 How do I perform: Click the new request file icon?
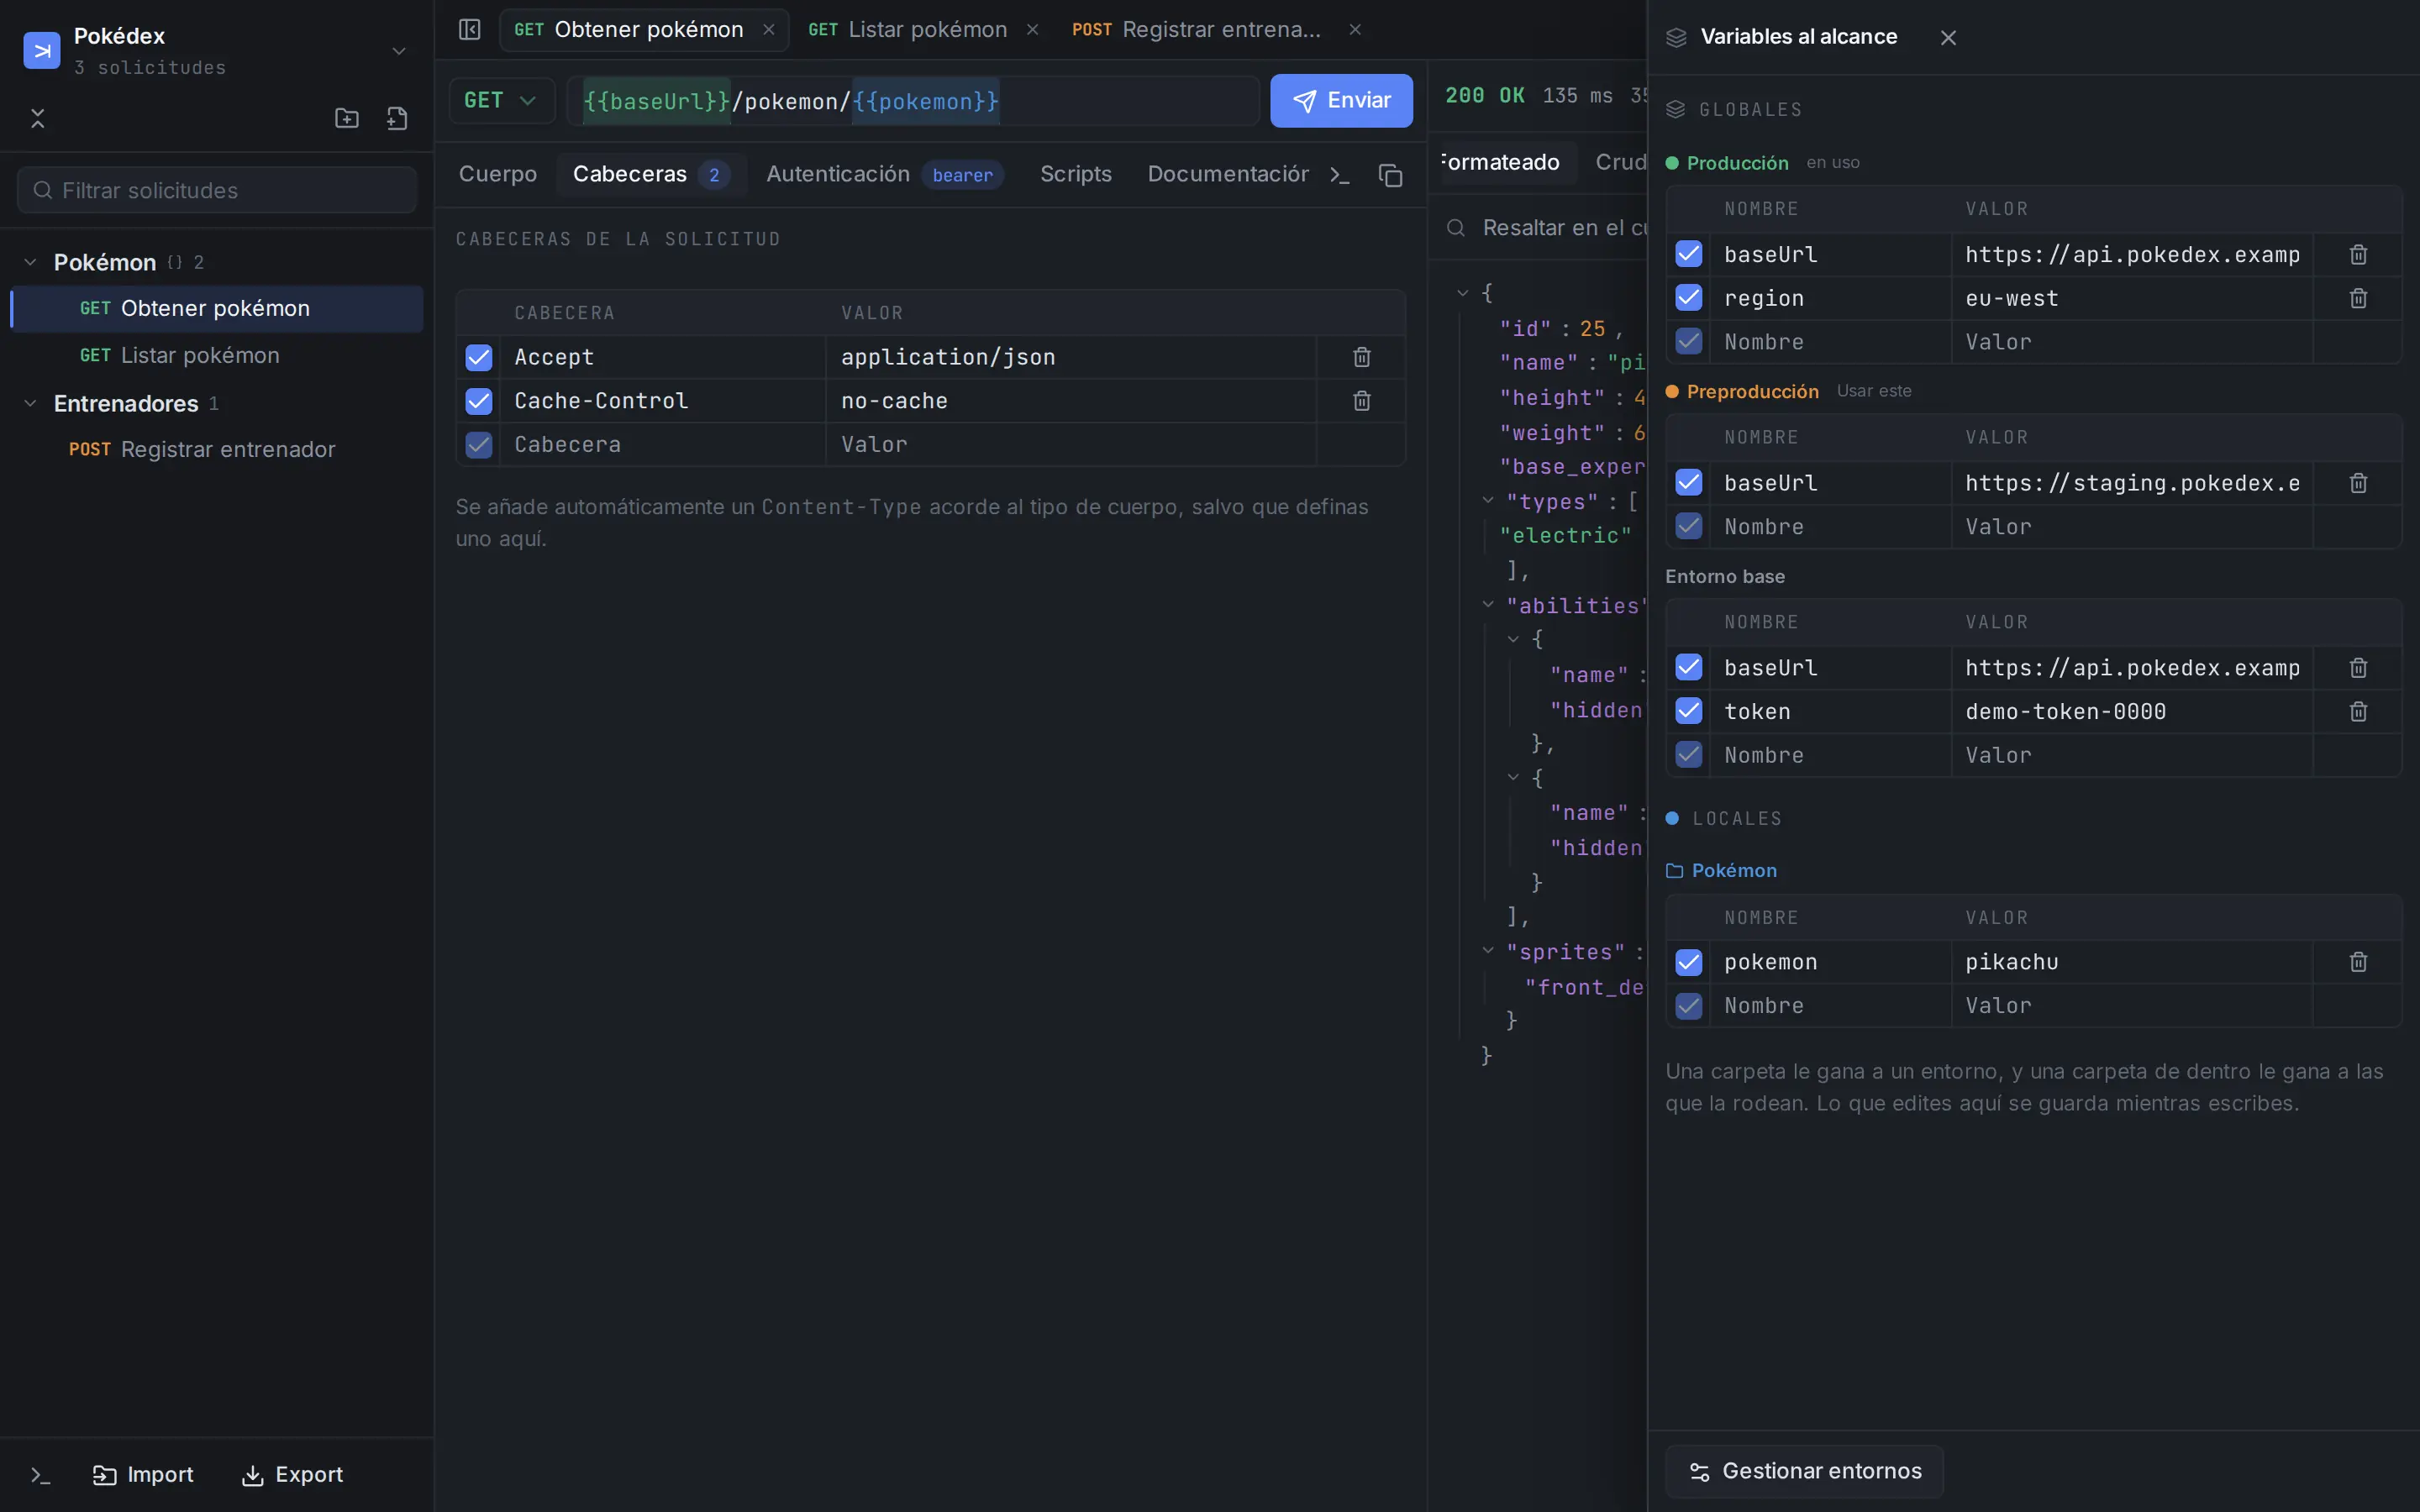click(397, 118)
